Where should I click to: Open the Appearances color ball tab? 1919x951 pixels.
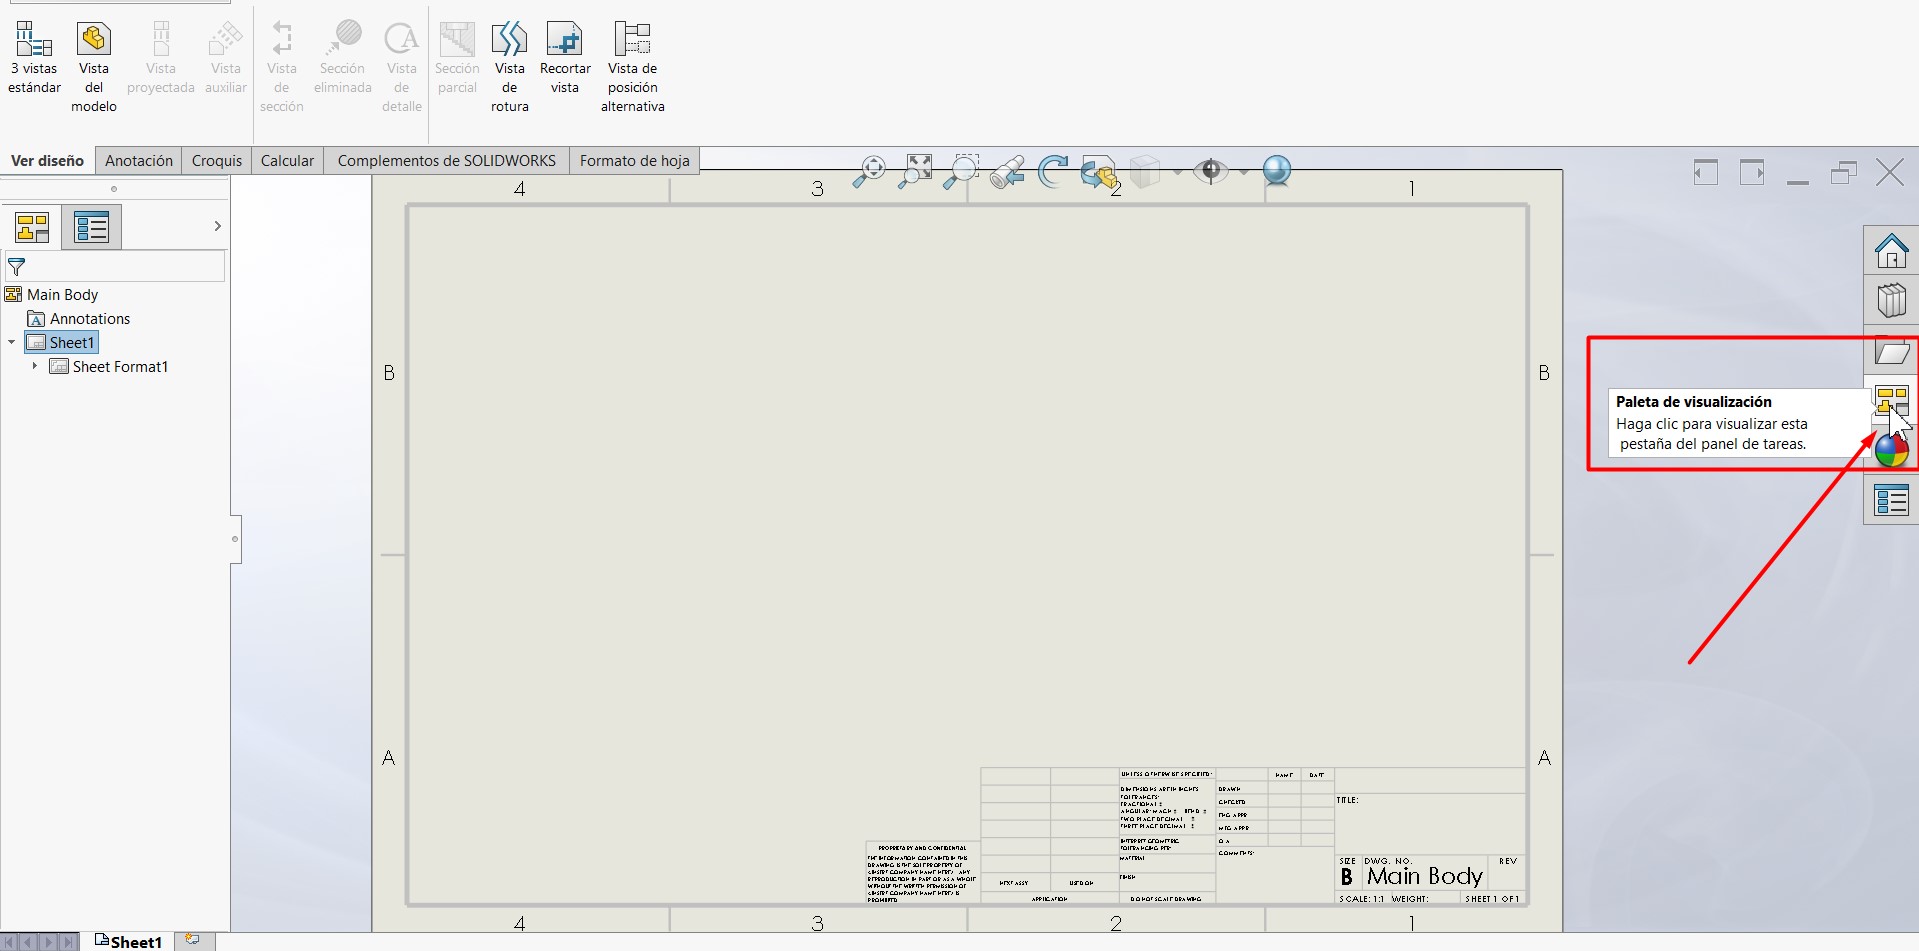click(1891, 451)
